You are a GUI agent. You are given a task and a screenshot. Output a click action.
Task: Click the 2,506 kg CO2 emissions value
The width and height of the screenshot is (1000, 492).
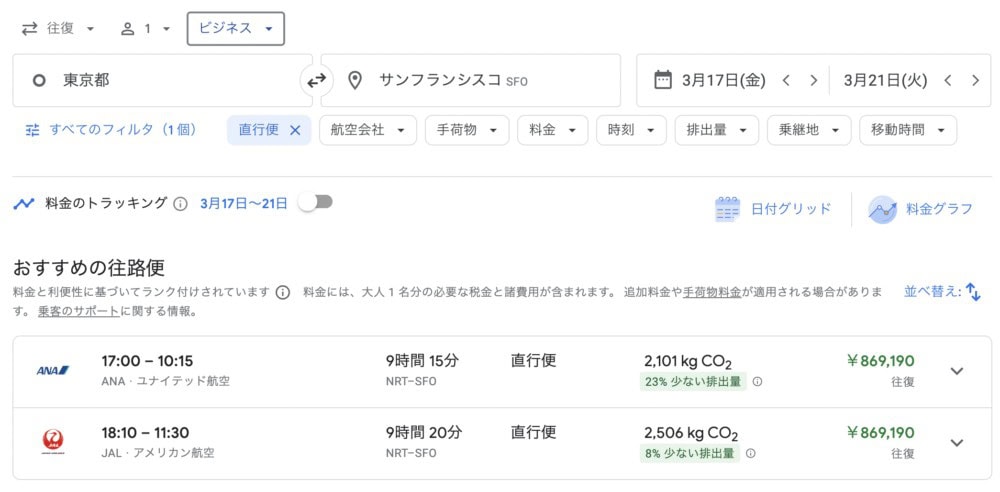[691, 433]
